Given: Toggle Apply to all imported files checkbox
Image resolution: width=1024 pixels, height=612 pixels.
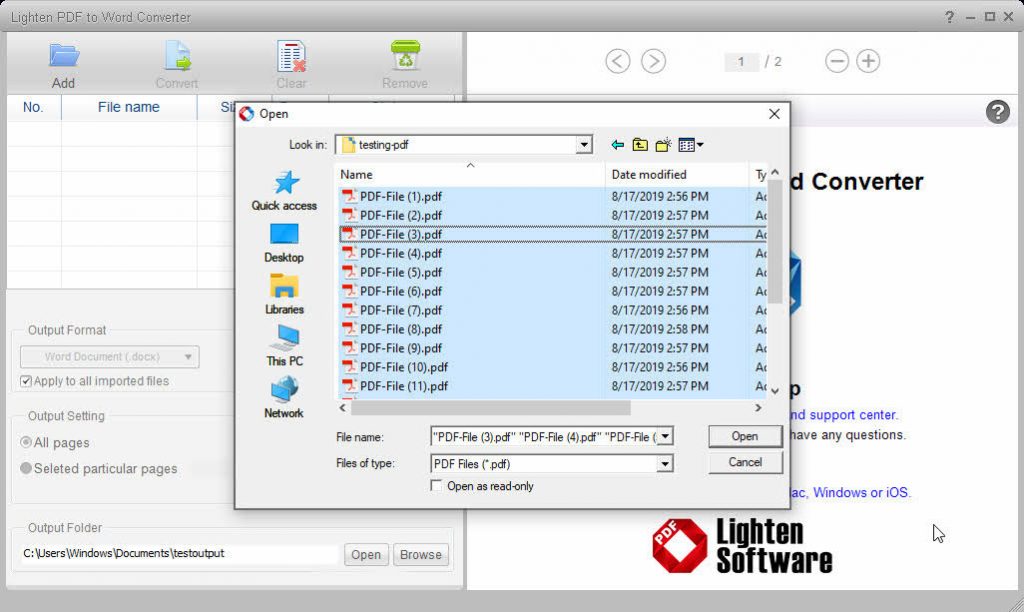Looking at the screenshot, I should pos(26,381).
